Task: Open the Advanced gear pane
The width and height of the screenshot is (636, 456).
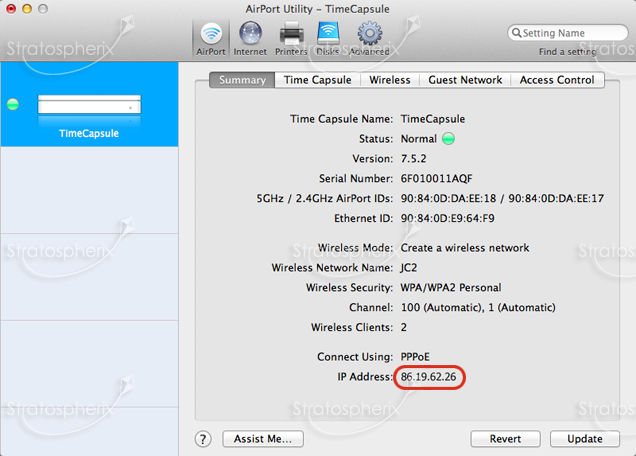Action: coord(369,39)
